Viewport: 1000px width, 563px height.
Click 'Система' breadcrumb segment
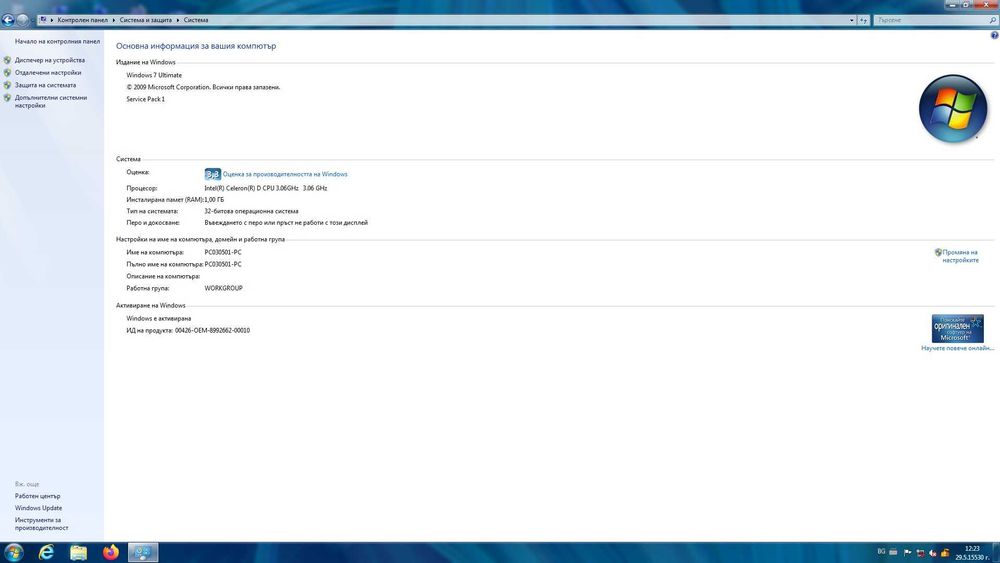coord(196,20)
